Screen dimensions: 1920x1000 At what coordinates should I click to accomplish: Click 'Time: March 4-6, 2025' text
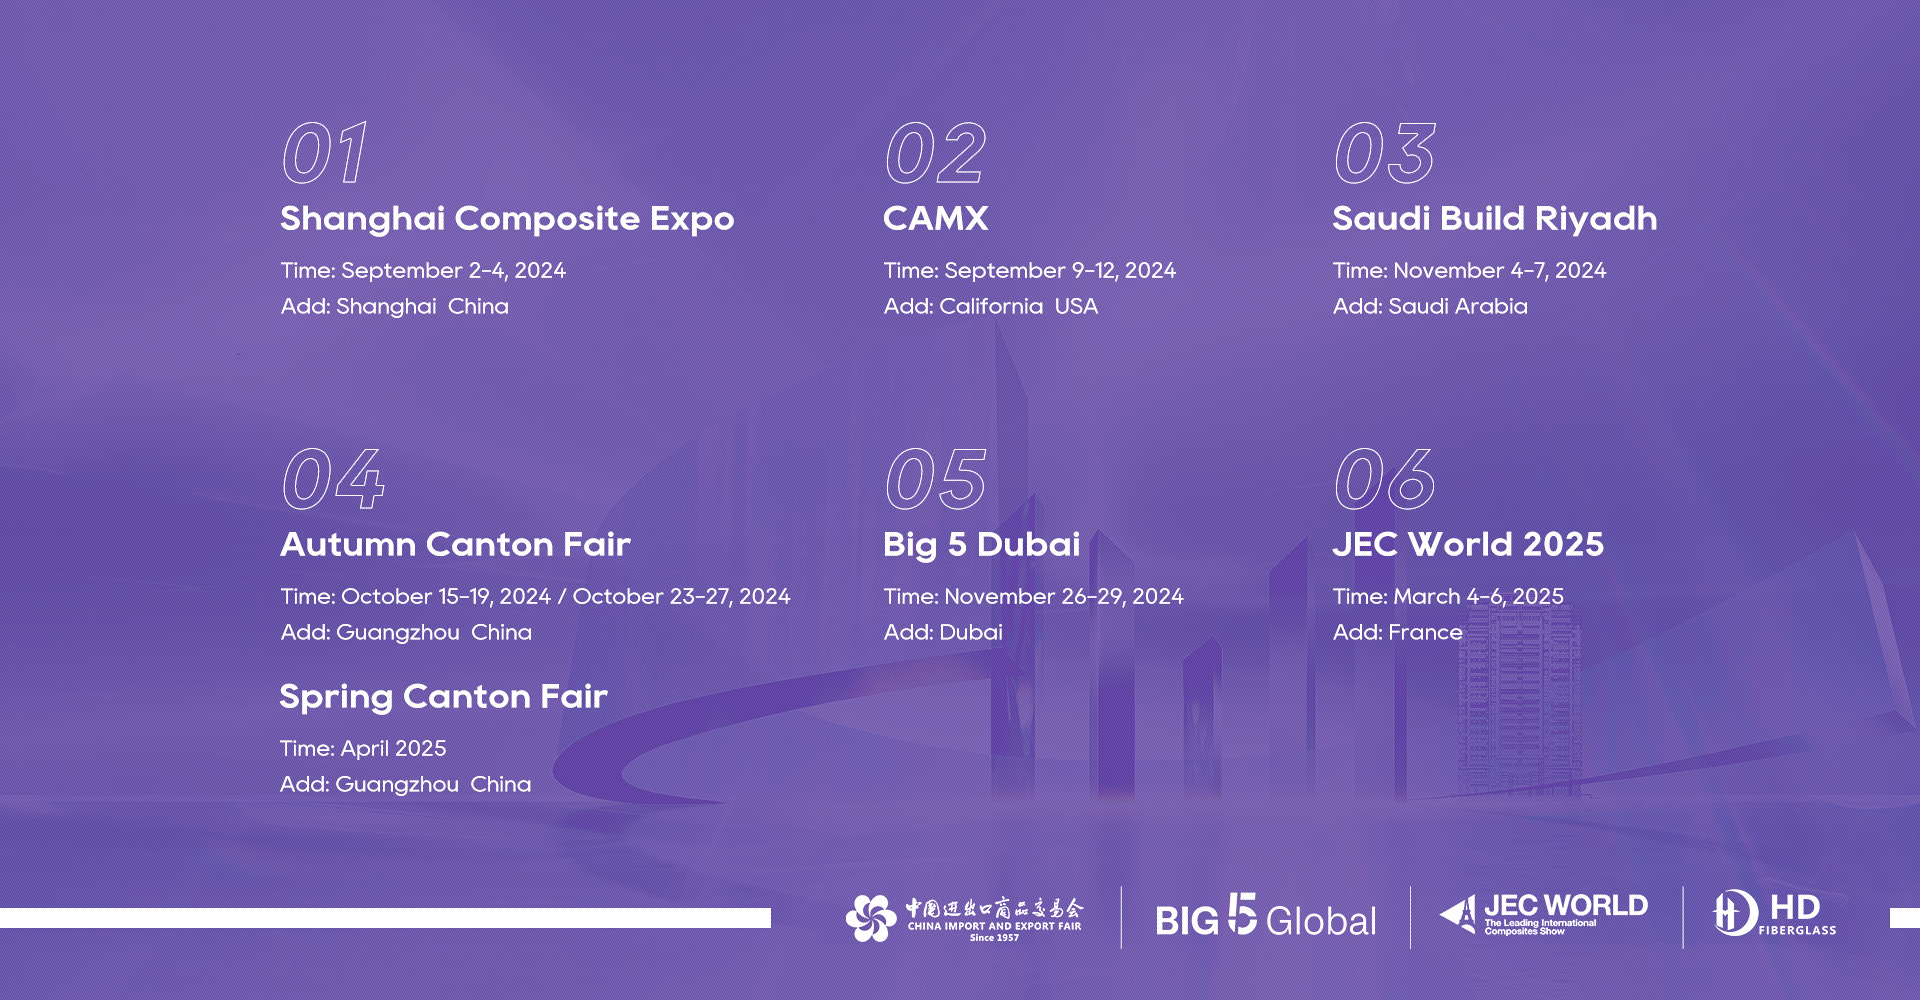(1448, 597)
